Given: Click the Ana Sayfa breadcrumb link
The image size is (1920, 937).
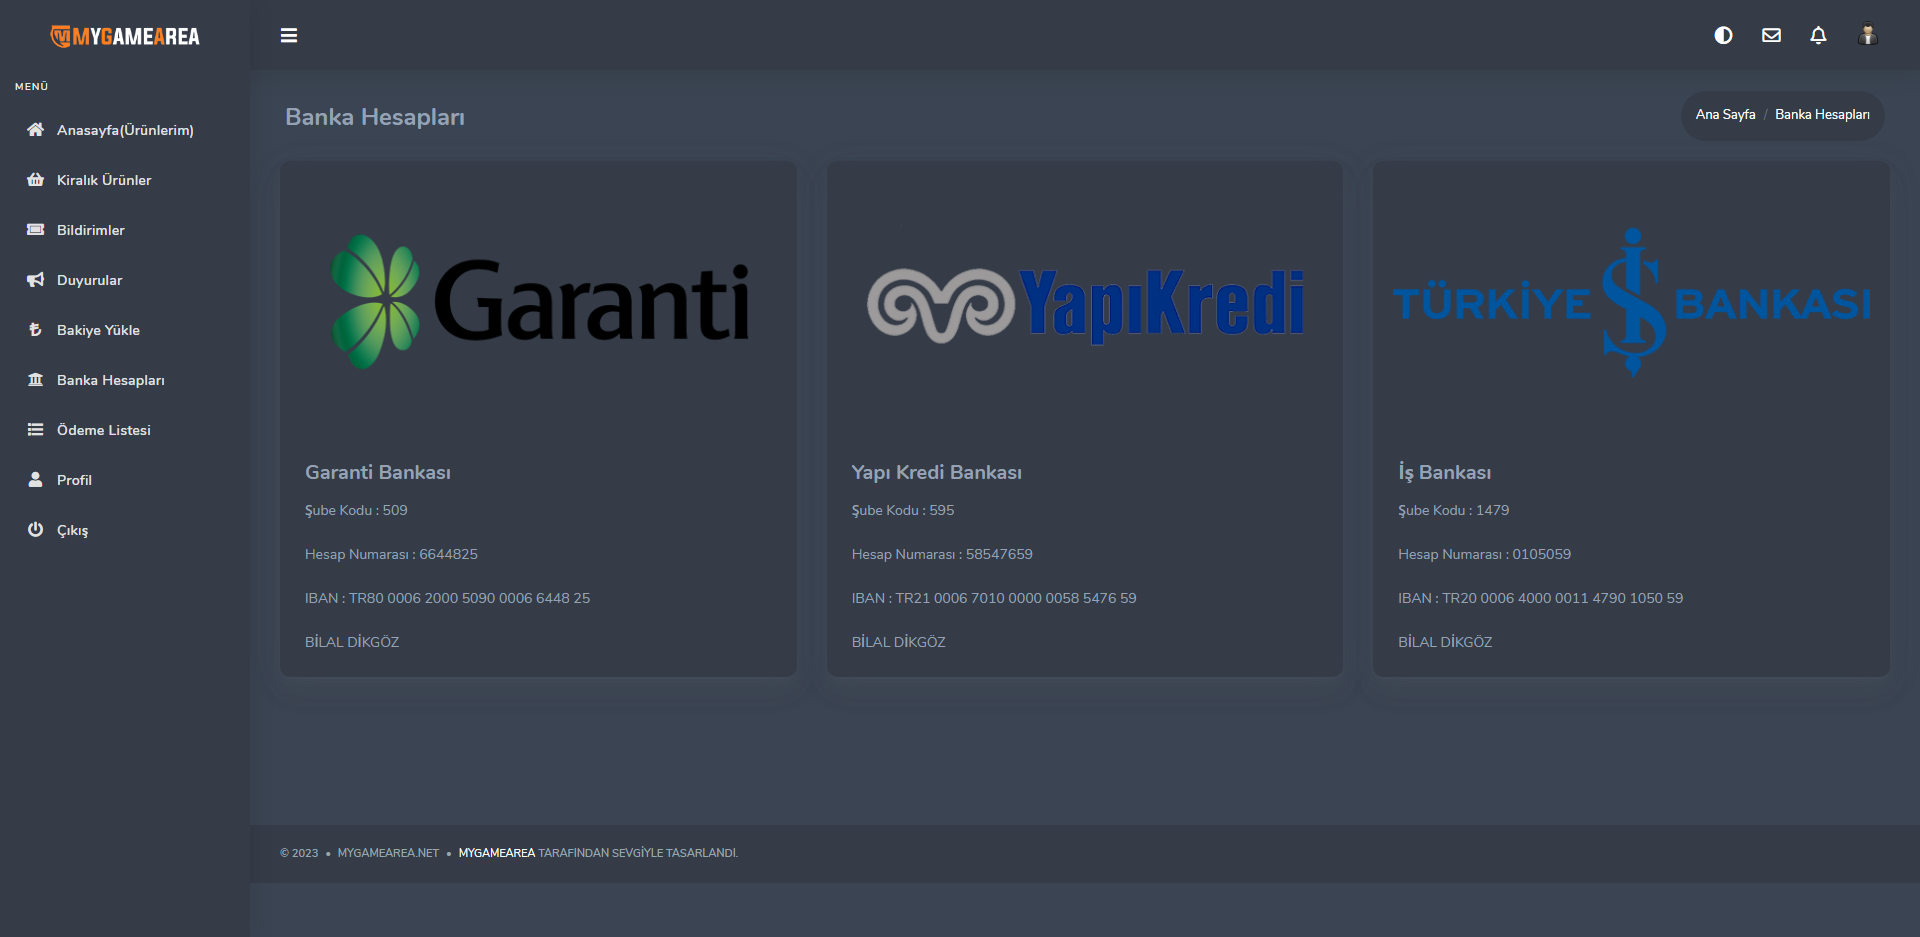Looking at the screenshot, I should 1725,115.
